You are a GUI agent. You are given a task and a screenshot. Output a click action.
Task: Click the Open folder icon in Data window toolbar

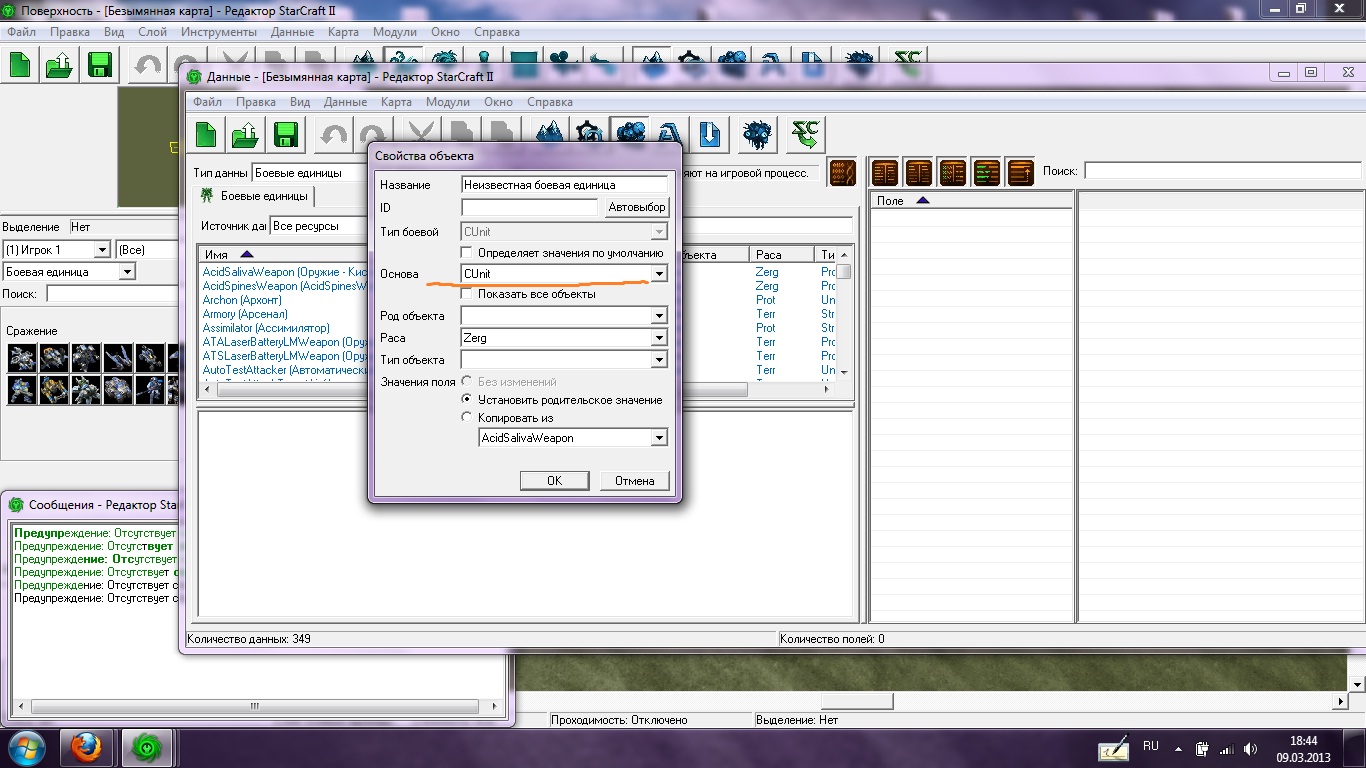point(246,134)
